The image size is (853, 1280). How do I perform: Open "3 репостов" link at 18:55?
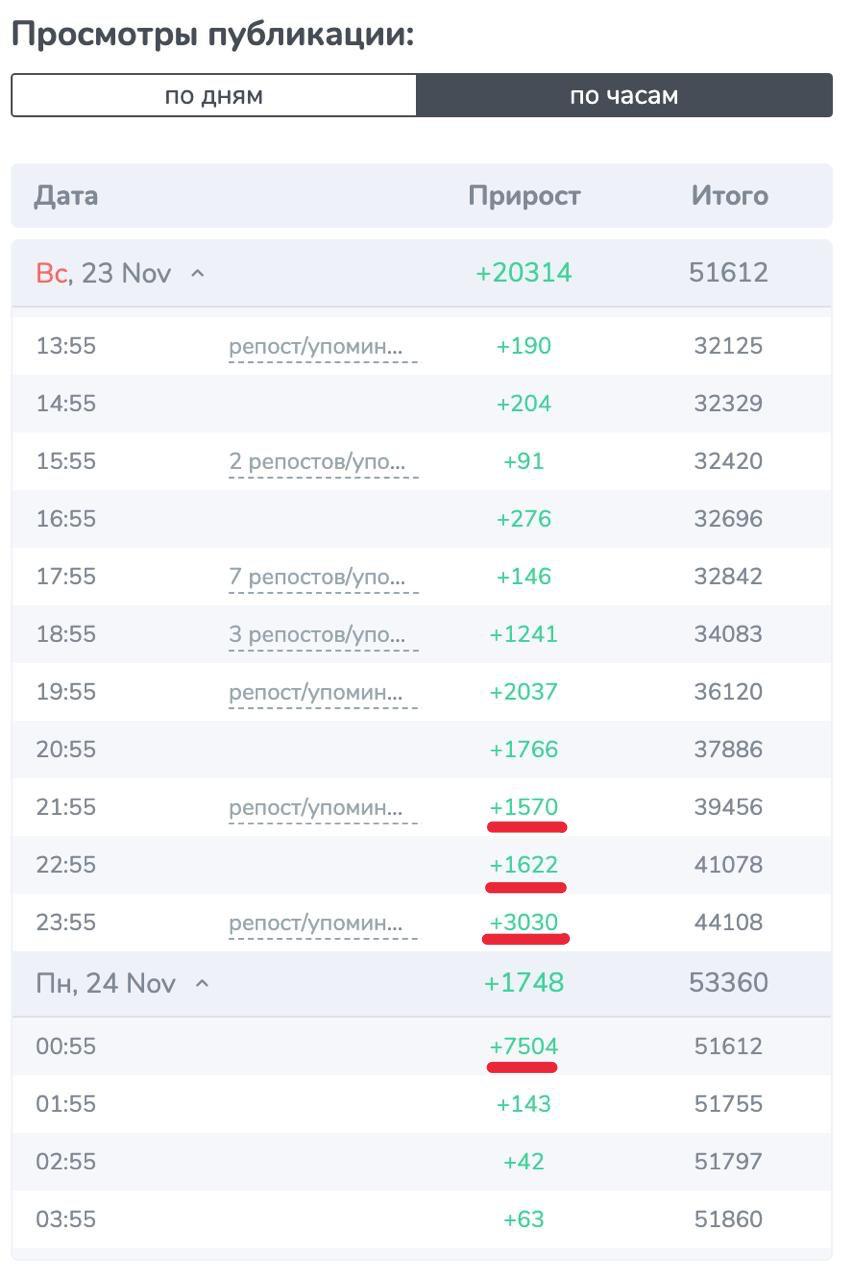[x=316, y=635]
